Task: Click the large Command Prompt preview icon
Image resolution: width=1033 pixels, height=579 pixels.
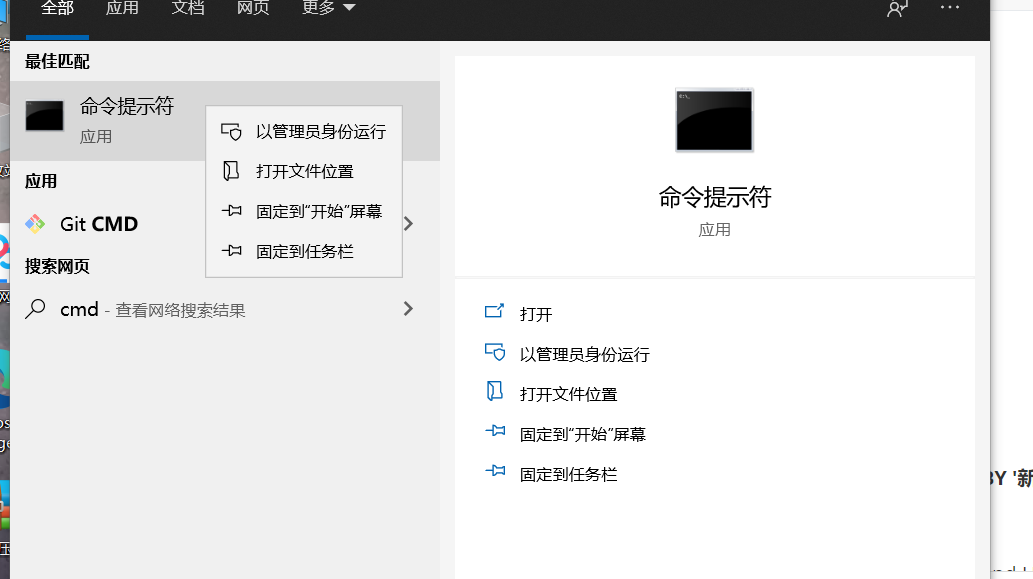Action: [x=714, y=120]
